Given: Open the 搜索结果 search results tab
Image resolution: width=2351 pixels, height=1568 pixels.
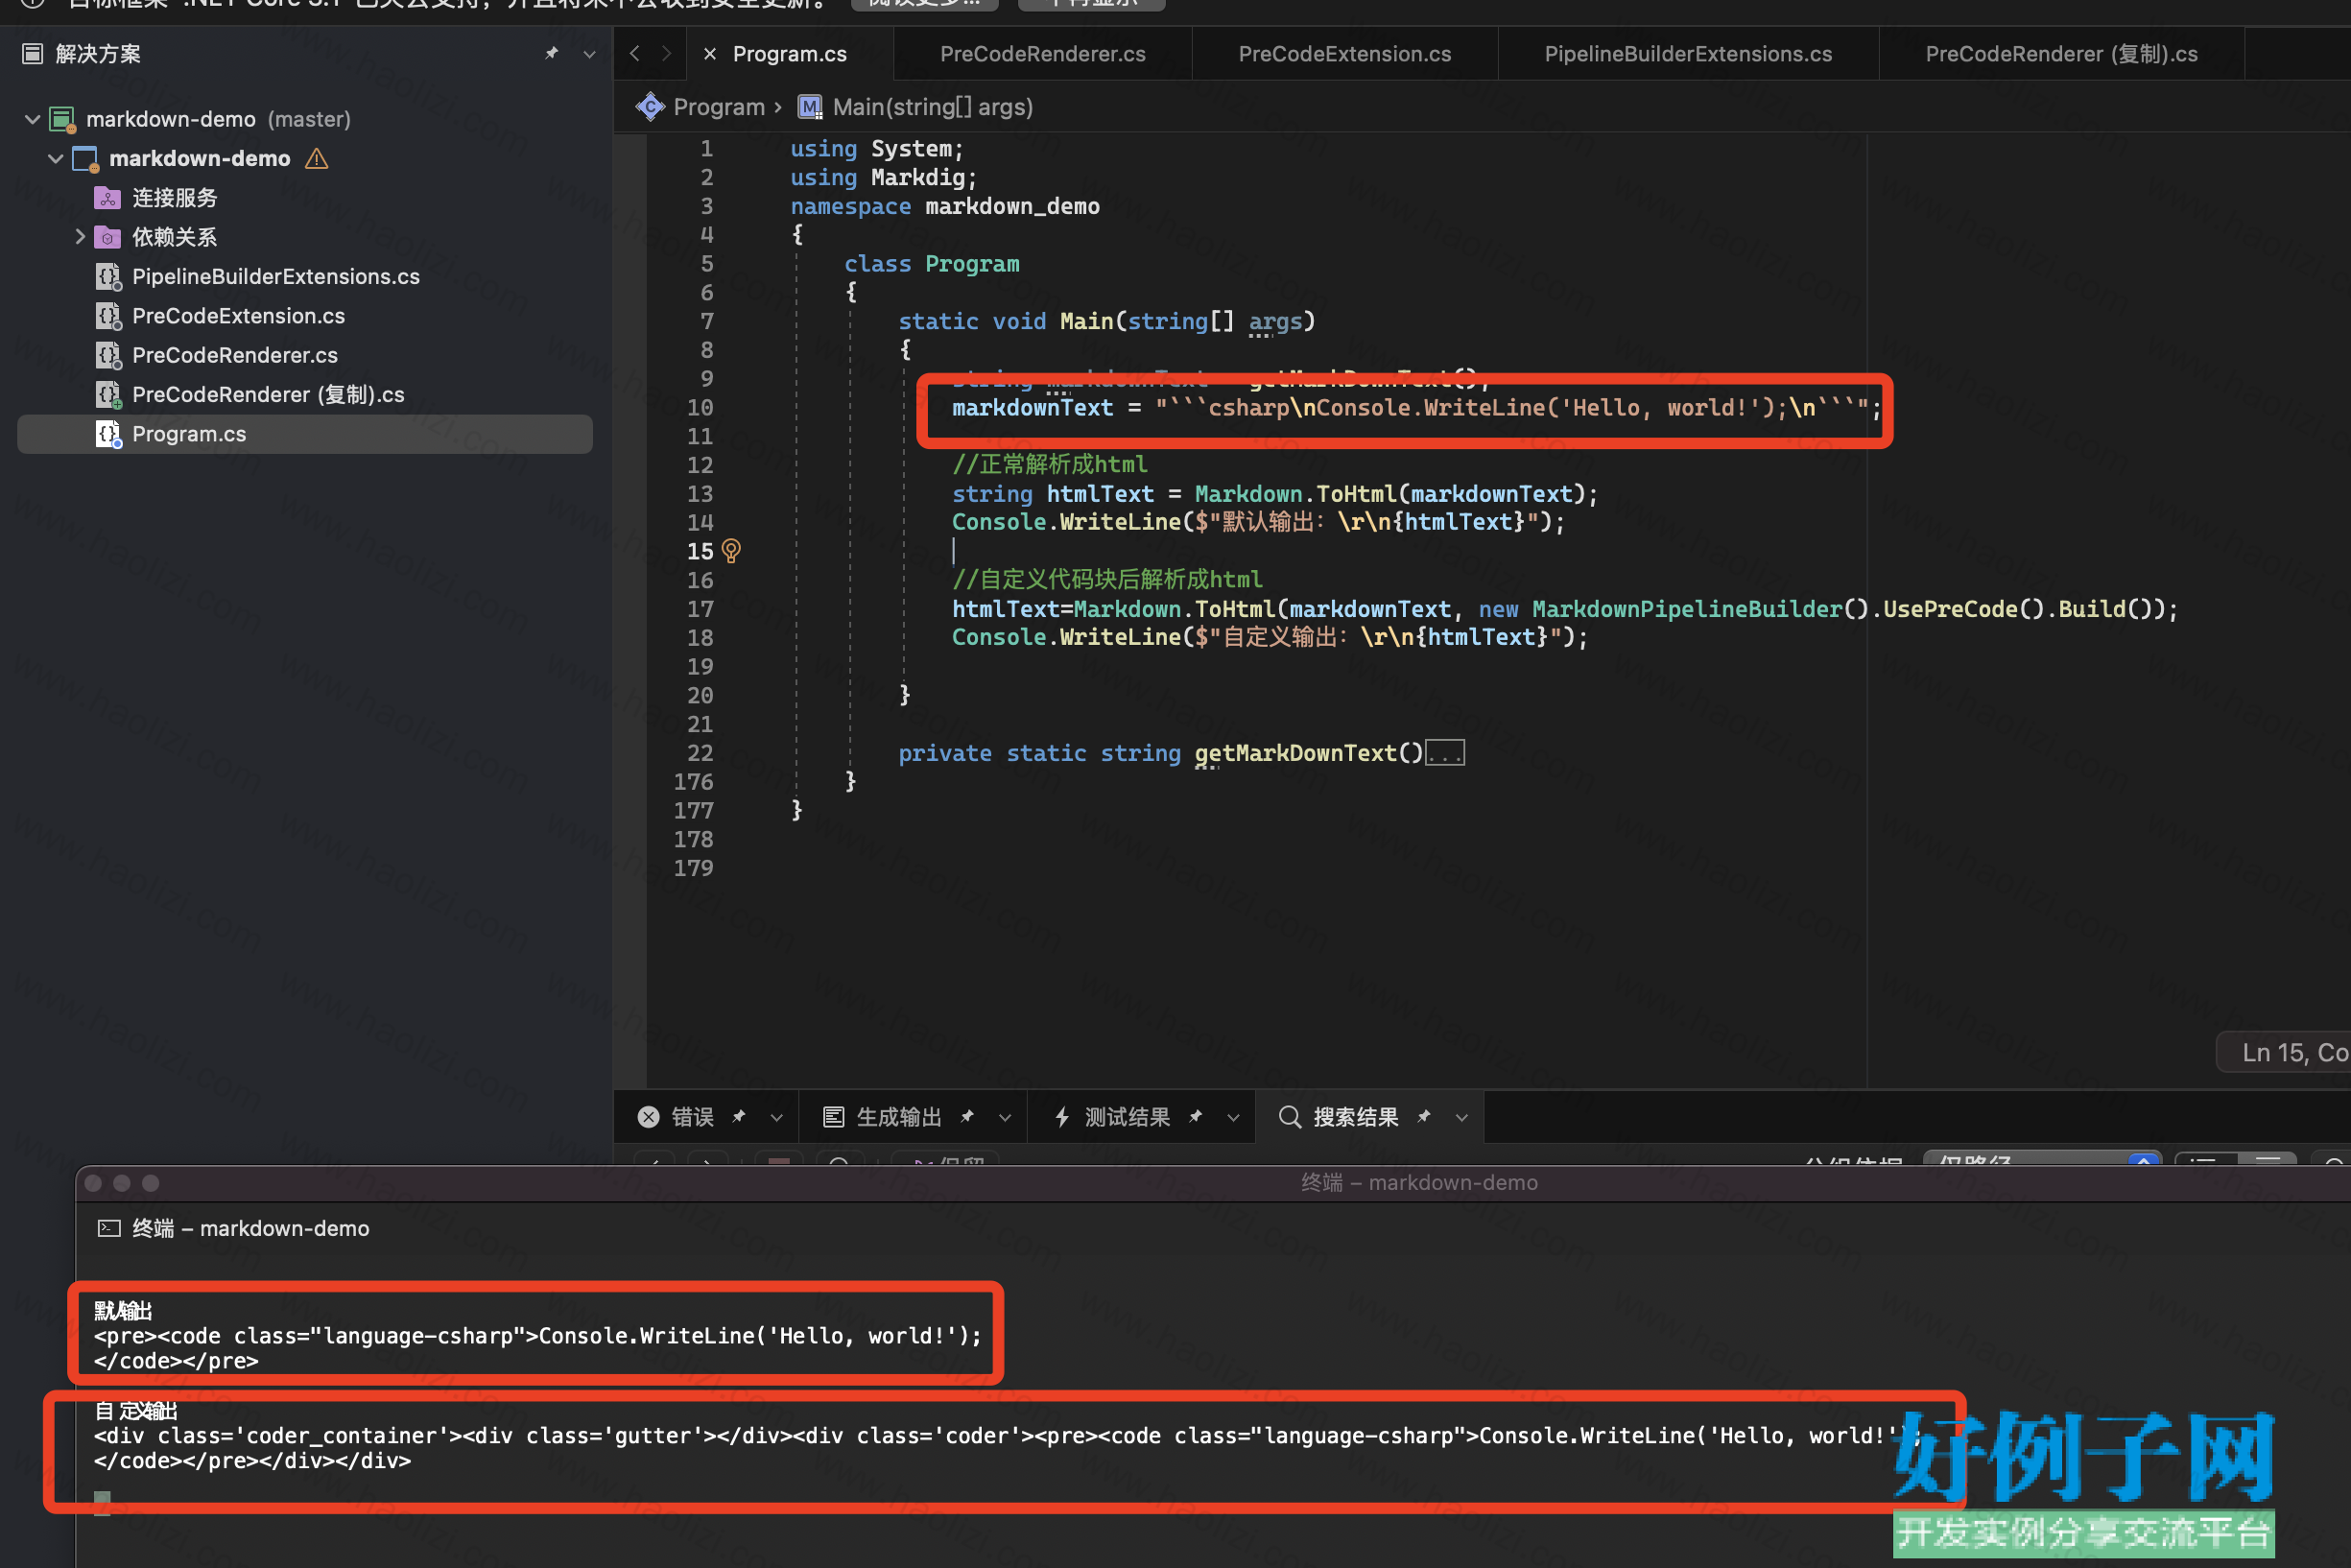Looking at the screenshot, I should click(x=1355, y=1117).
